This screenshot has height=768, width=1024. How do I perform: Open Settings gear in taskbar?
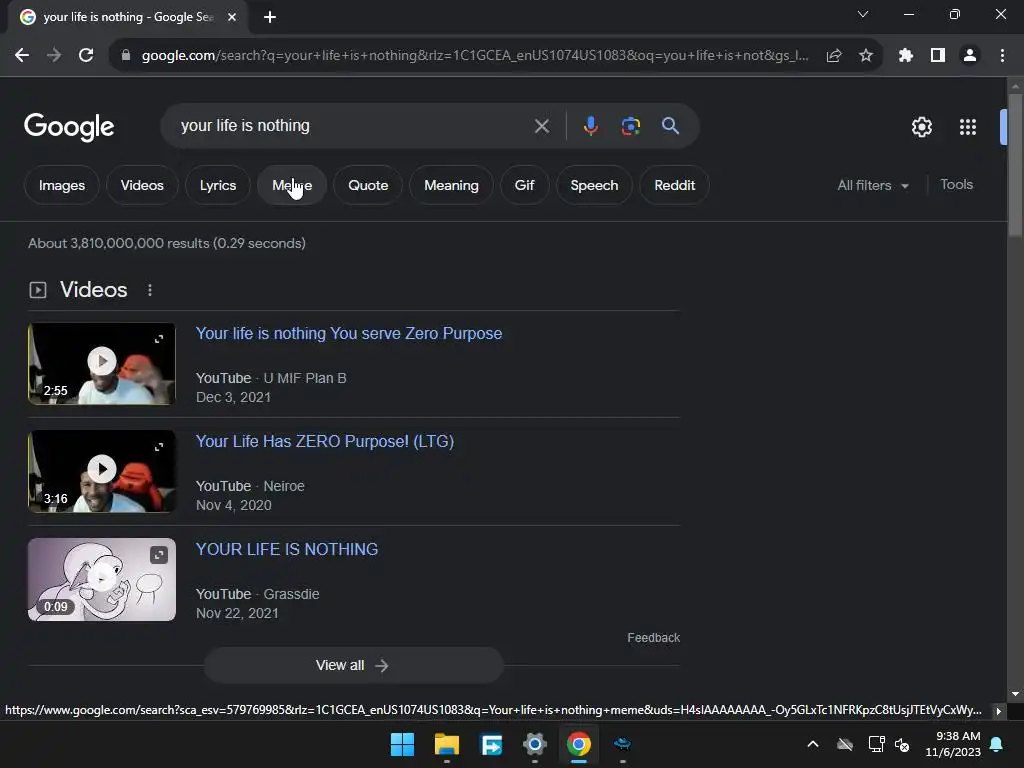pyautogui.click(x=535, y=744)
